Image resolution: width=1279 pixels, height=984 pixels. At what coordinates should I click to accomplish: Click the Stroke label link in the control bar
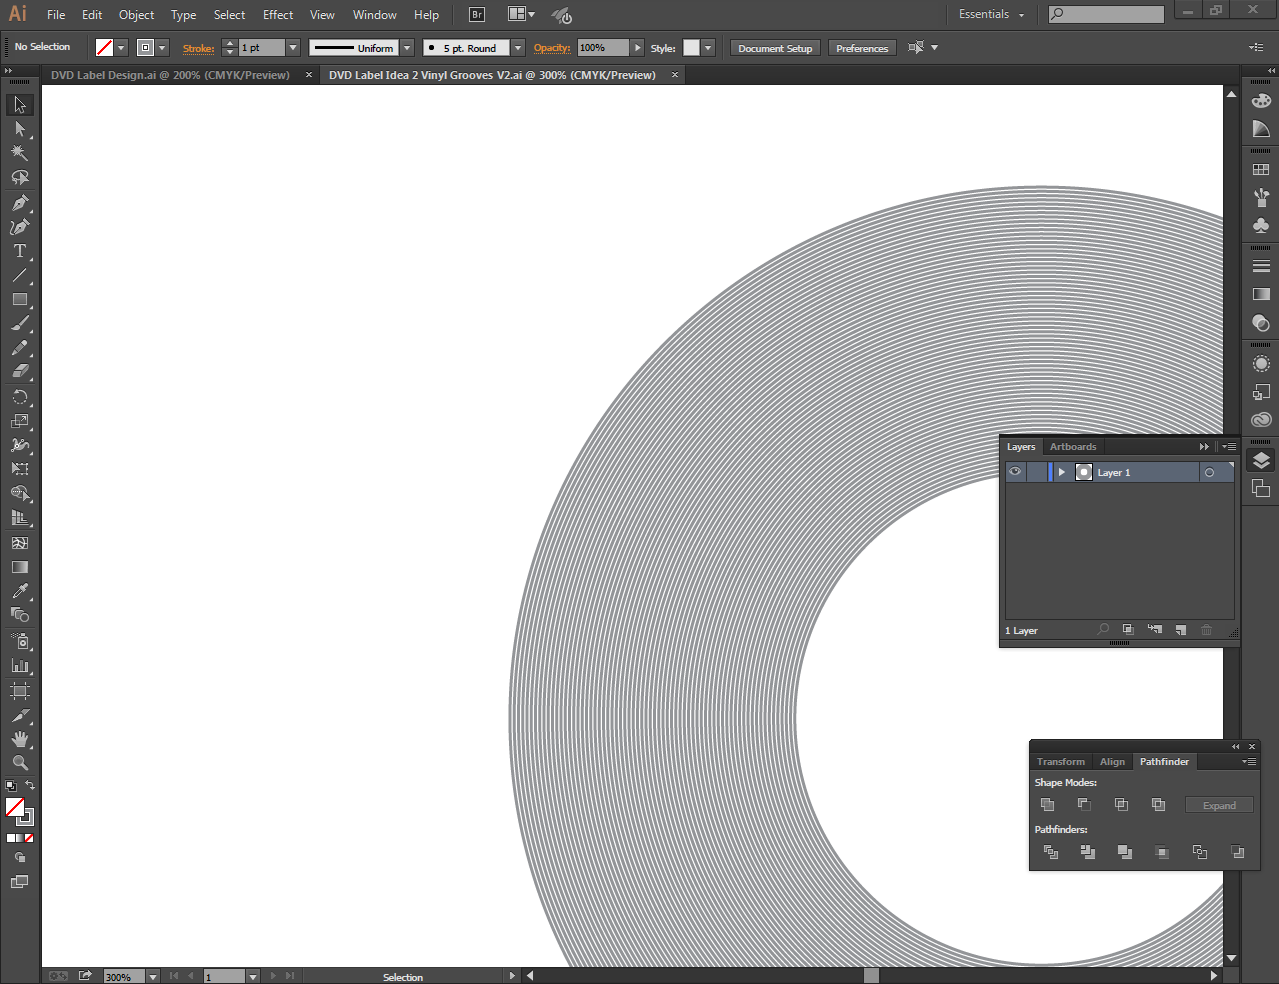198,48
